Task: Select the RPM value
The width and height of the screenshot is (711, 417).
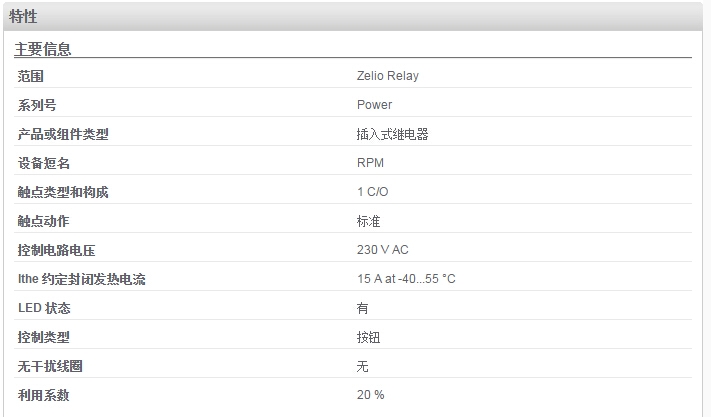Action: point(370,163)
